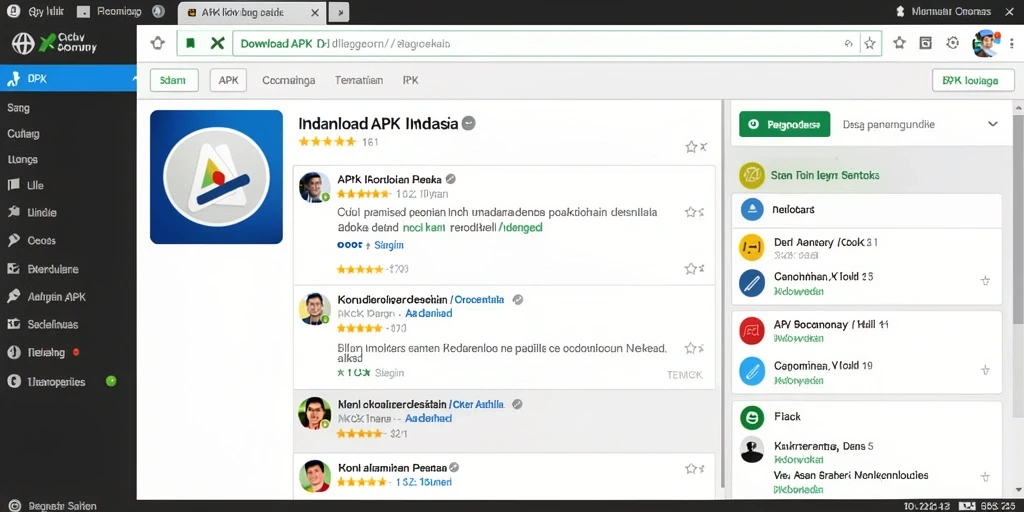
Task: Expand the Dasg panamgundke dropdown chevron
Action: click(993, 124)
